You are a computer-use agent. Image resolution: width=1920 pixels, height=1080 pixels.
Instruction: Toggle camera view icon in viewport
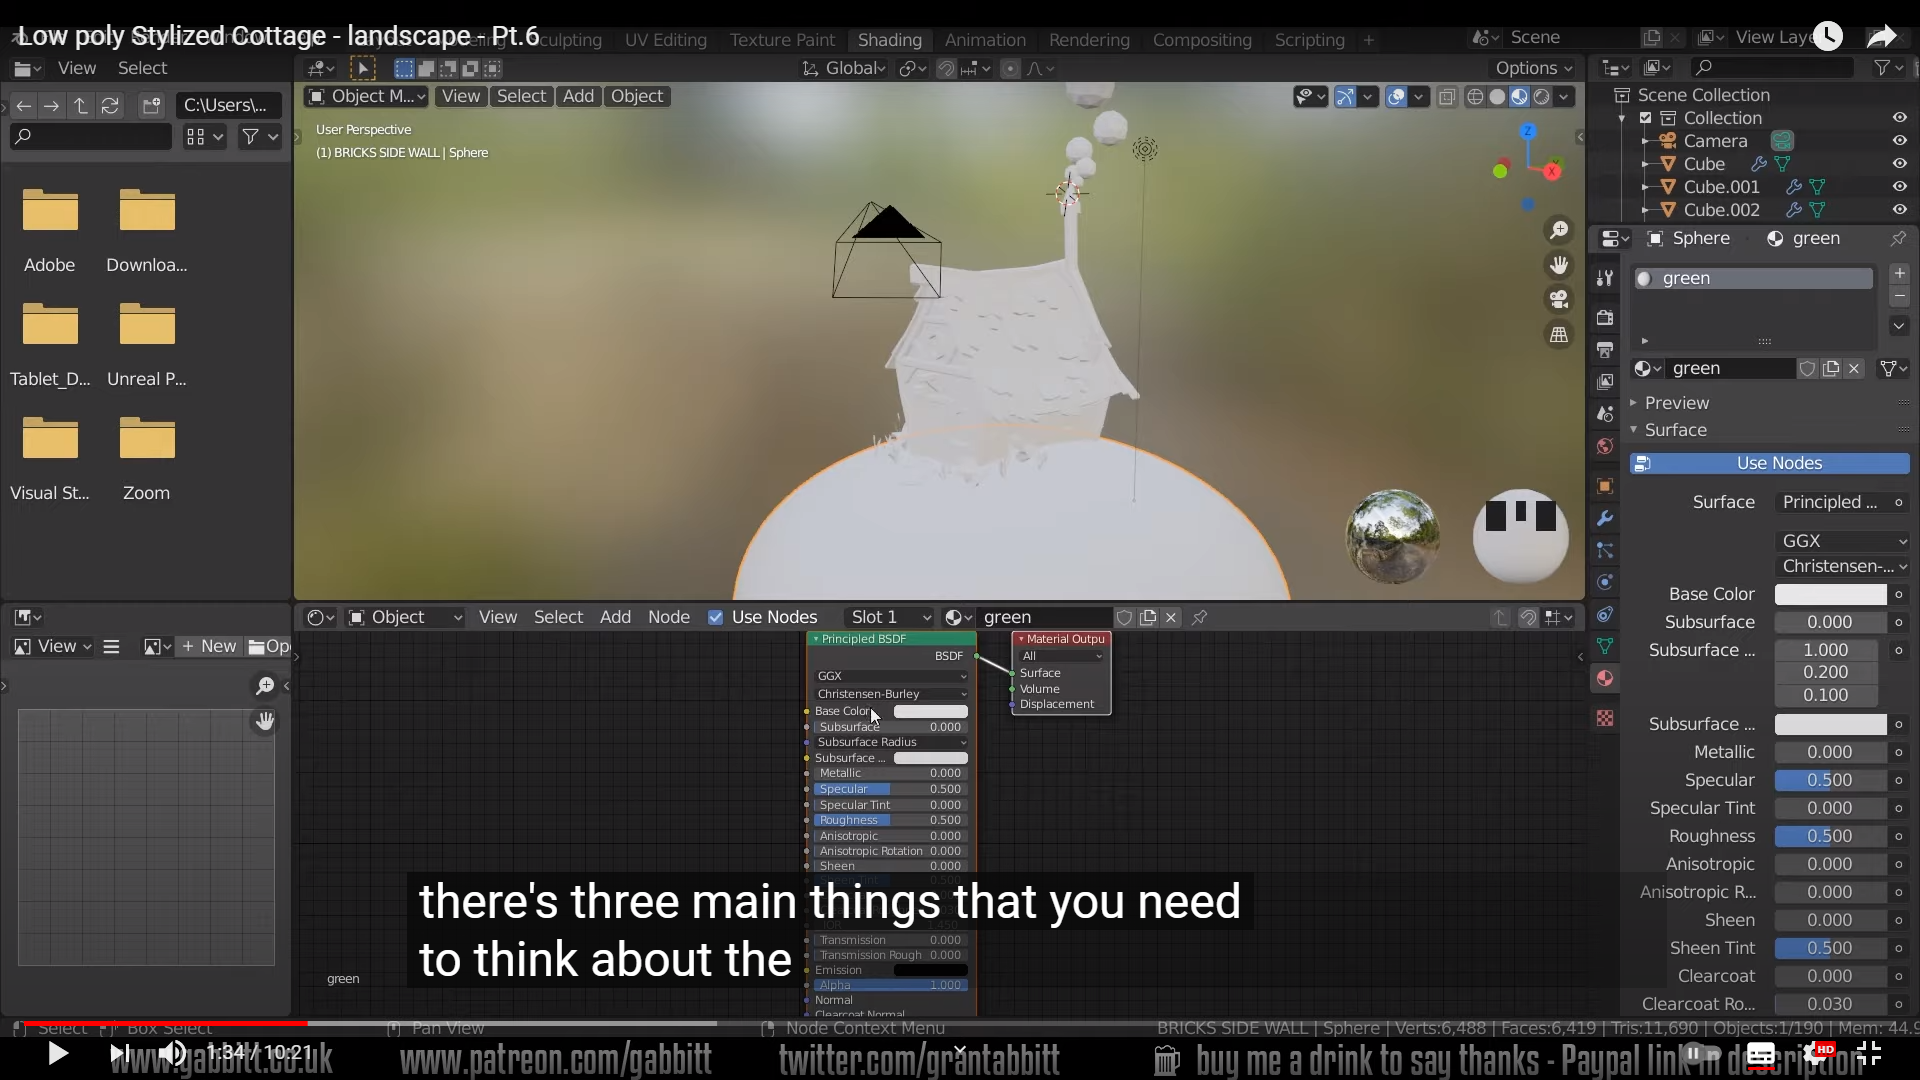point(1559,299)
